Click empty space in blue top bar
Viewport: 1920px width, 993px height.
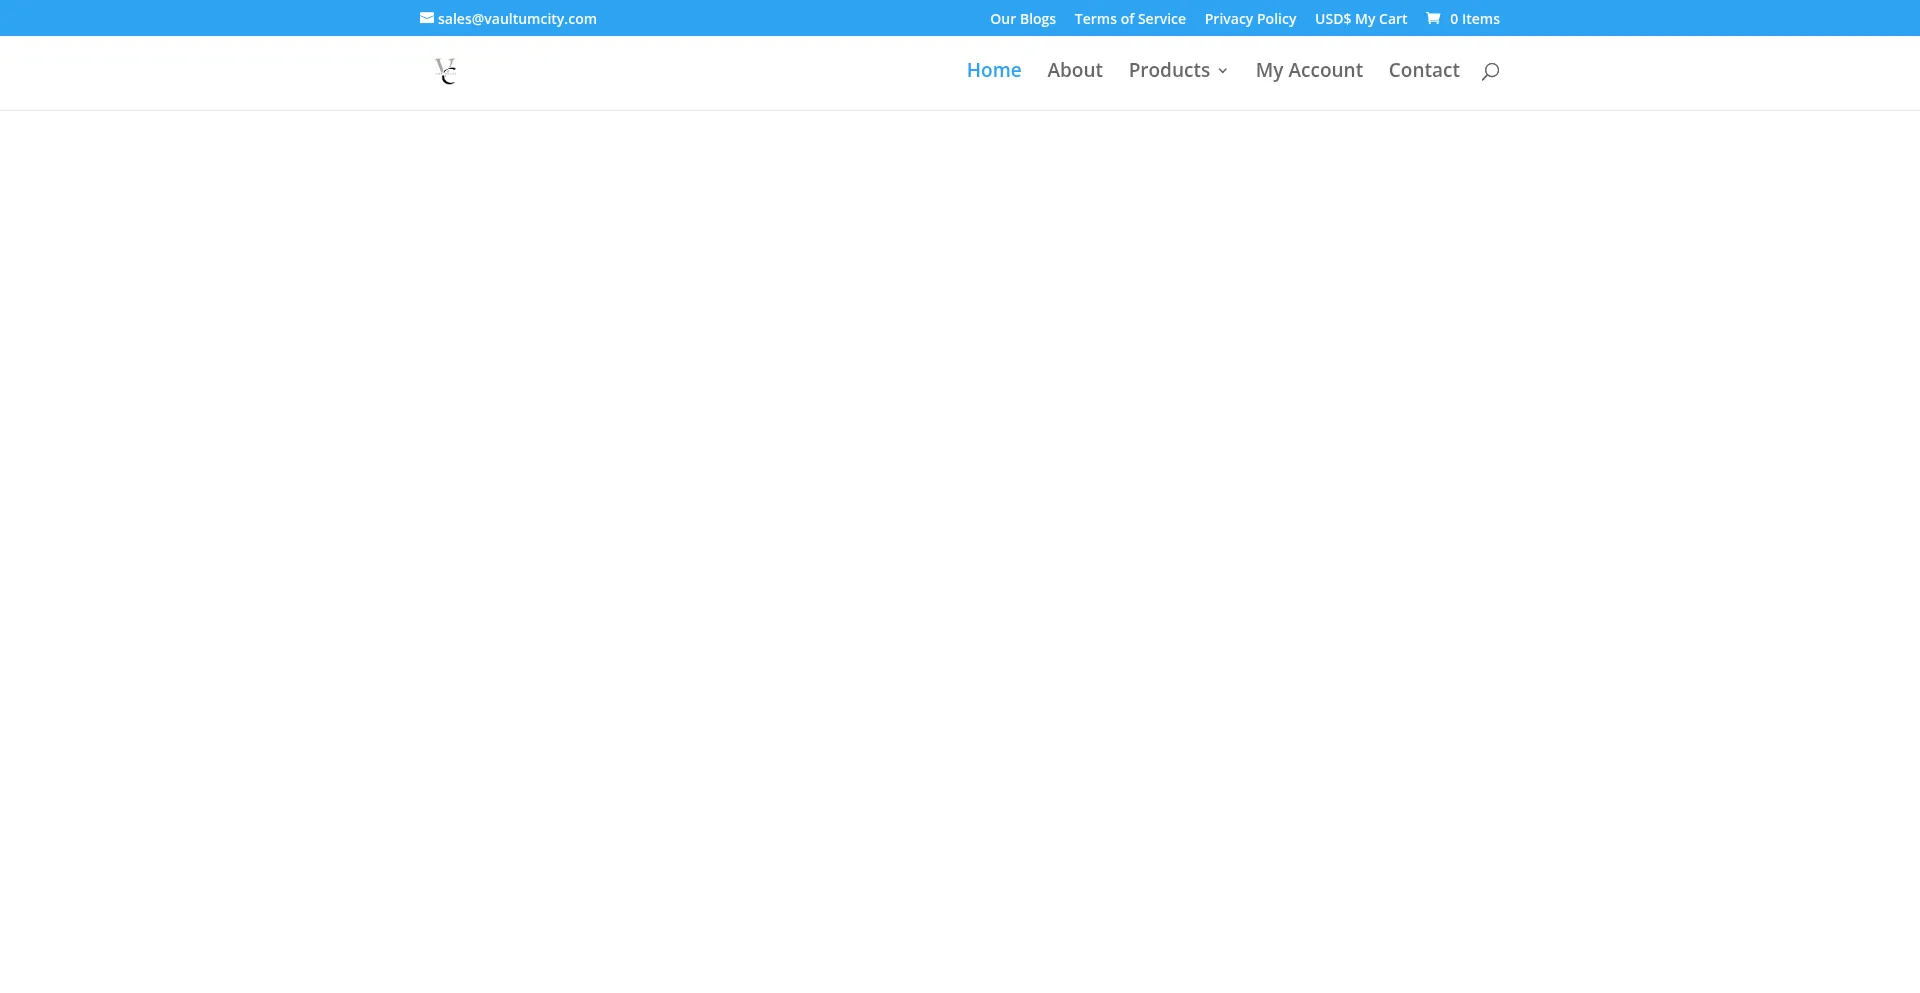(x=790, y=18)
